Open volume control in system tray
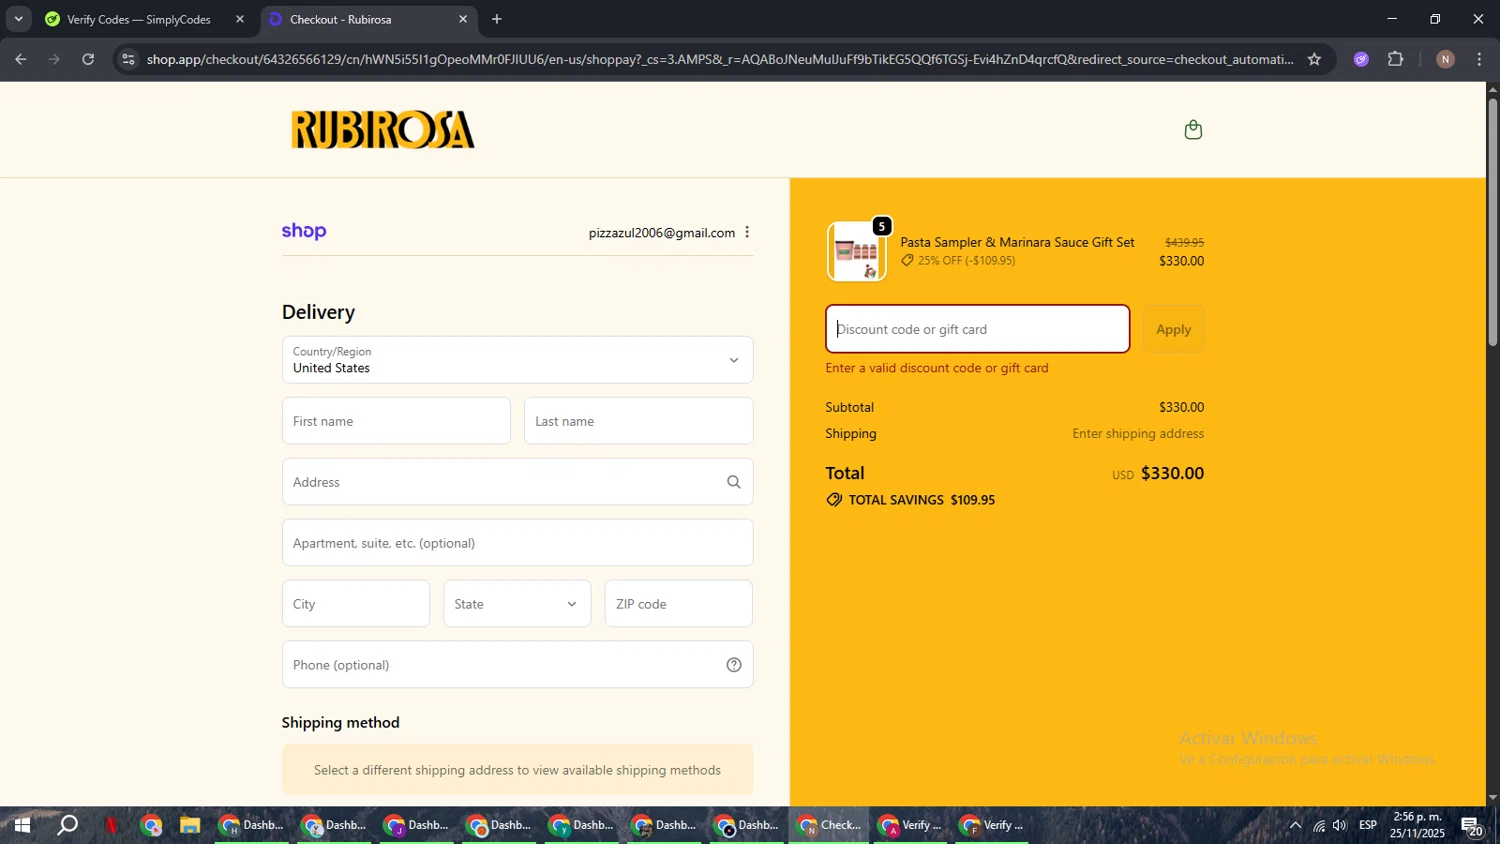 click(1340, 826)
